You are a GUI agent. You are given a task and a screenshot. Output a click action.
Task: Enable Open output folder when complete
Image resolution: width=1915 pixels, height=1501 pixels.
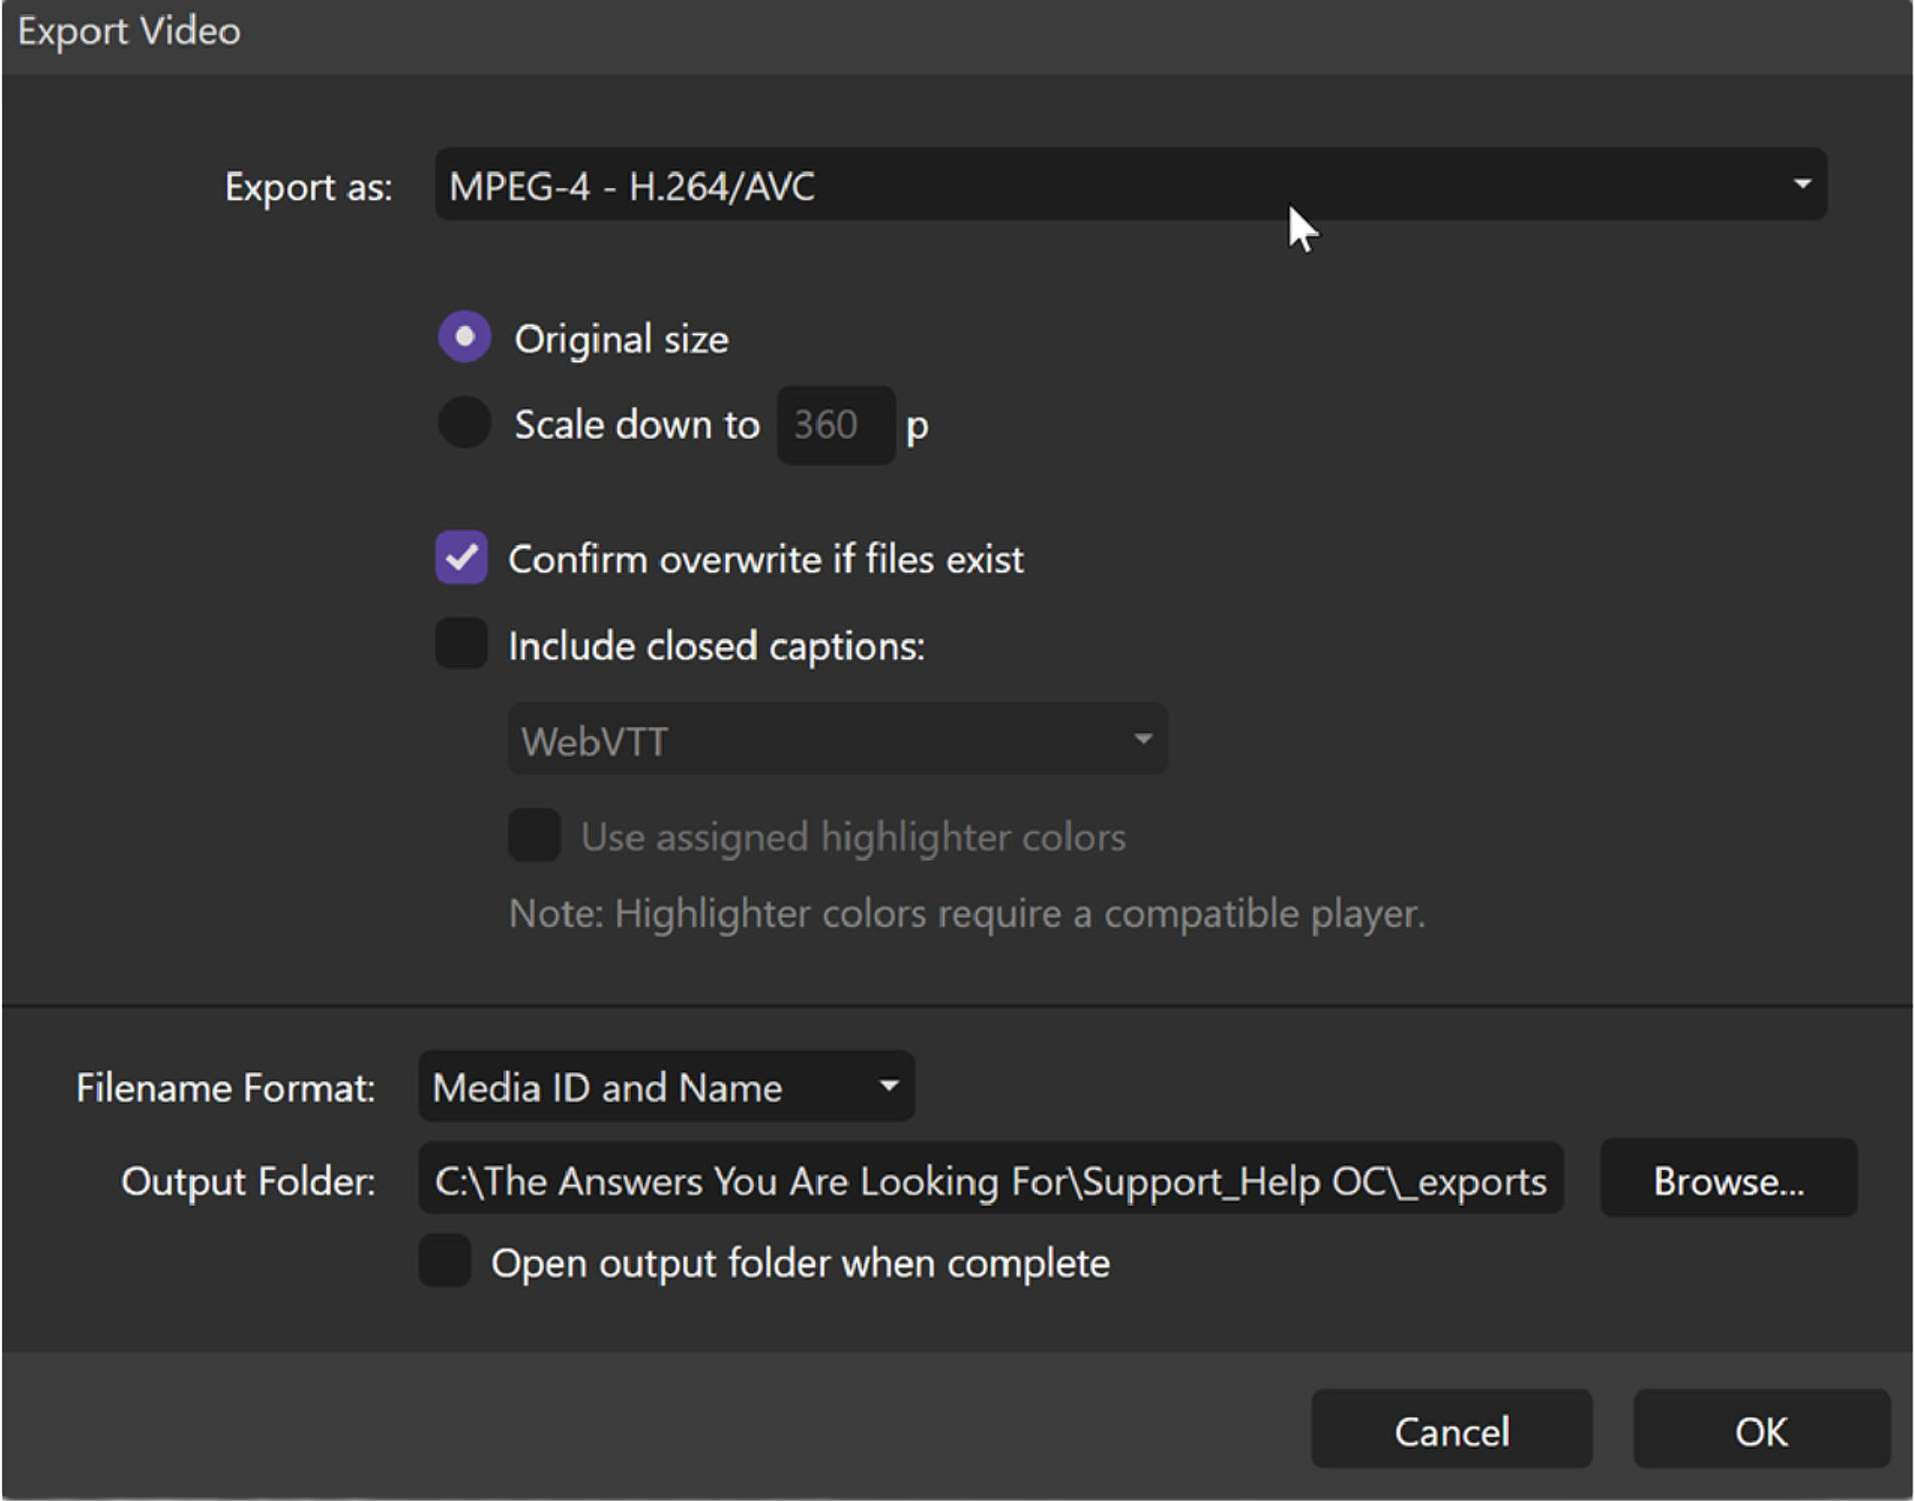(x=445, y=1261)
